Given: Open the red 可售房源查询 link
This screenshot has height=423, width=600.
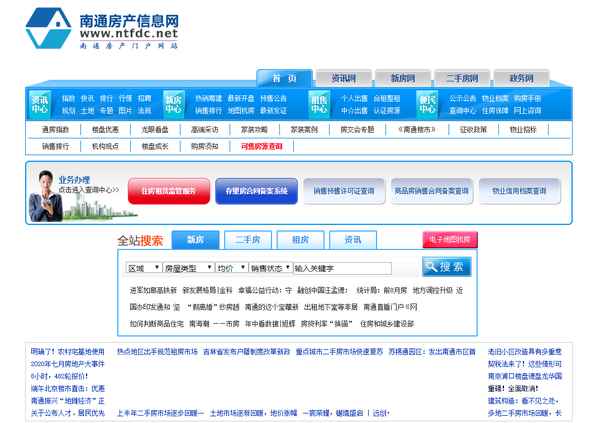Looking at the screenshot, I should (261, 146).
